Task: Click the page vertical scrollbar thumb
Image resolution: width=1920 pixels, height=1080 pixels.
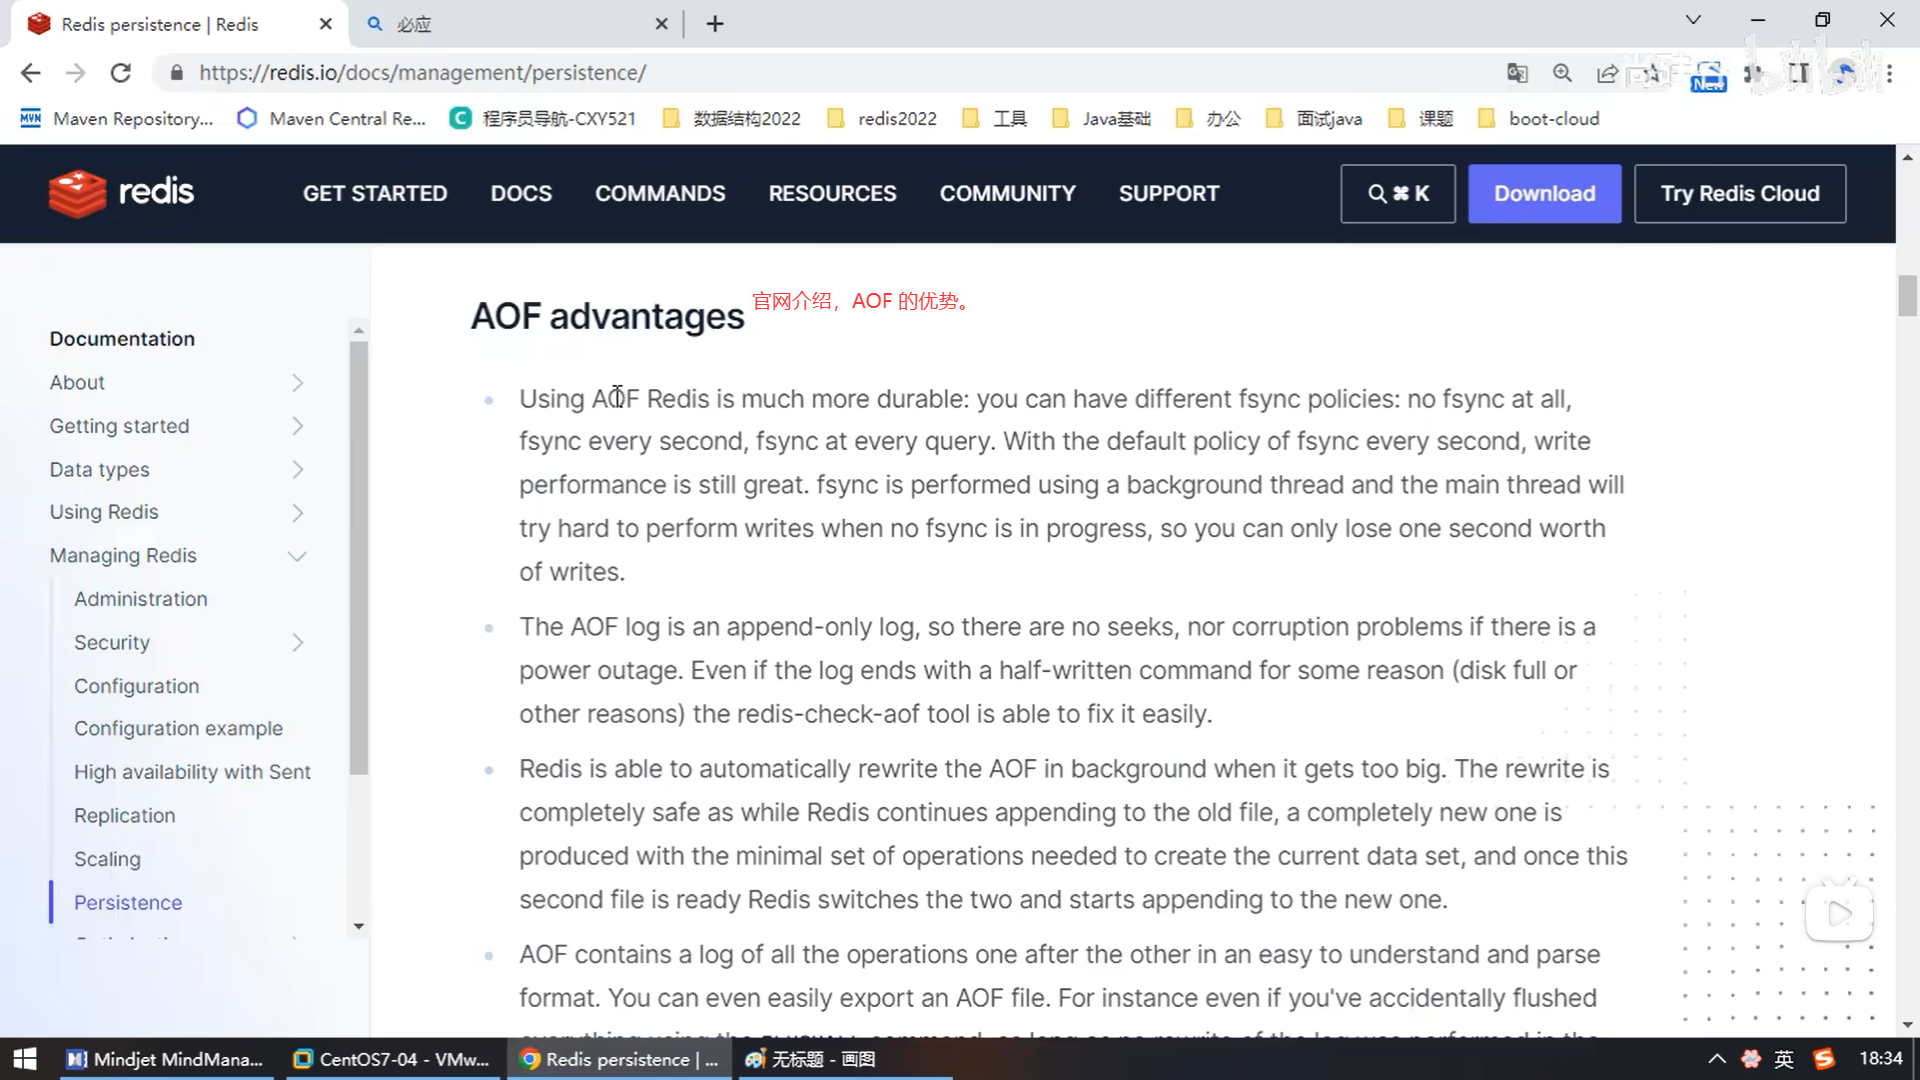Action: 1907,297
